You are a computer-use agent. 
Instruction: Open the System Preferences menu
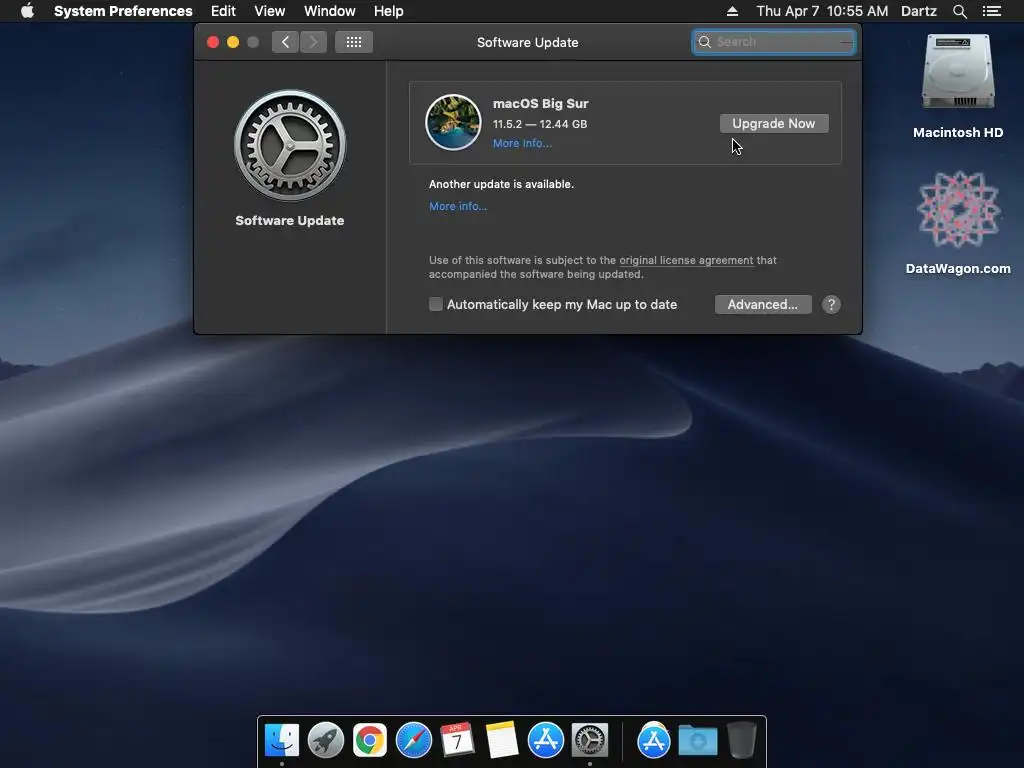coord(123,11)
